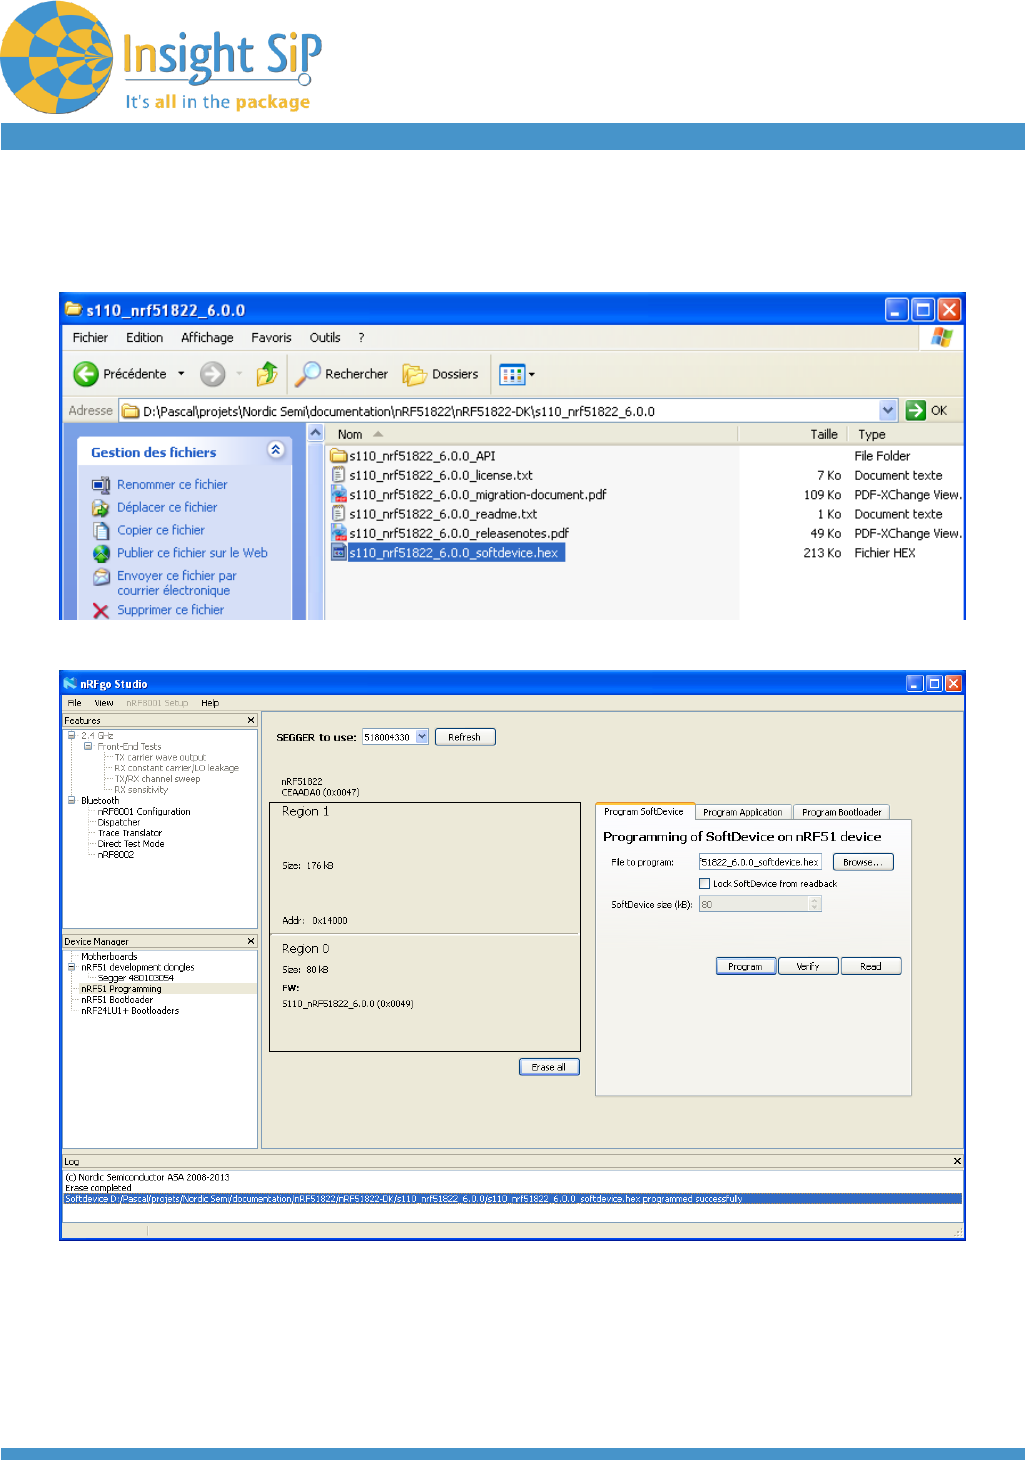Open the Favoris menu
Viewport: 1025px width, 1460px height.
[271, 338]
